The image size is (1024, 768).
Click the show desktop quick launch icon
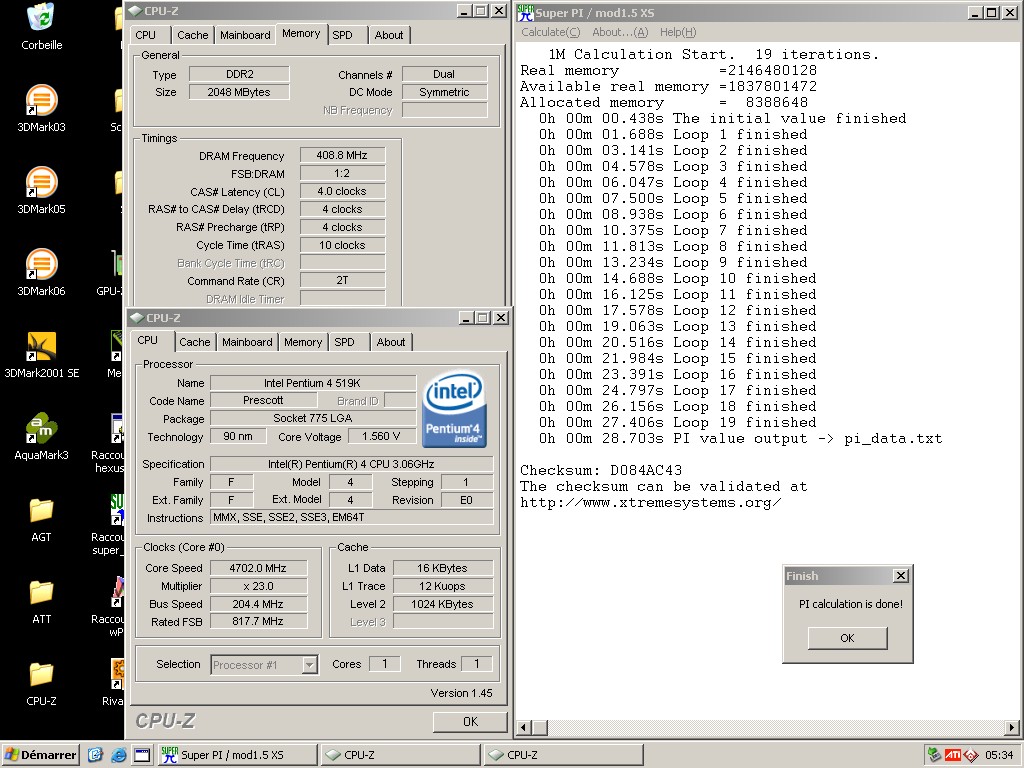(142, 755)
